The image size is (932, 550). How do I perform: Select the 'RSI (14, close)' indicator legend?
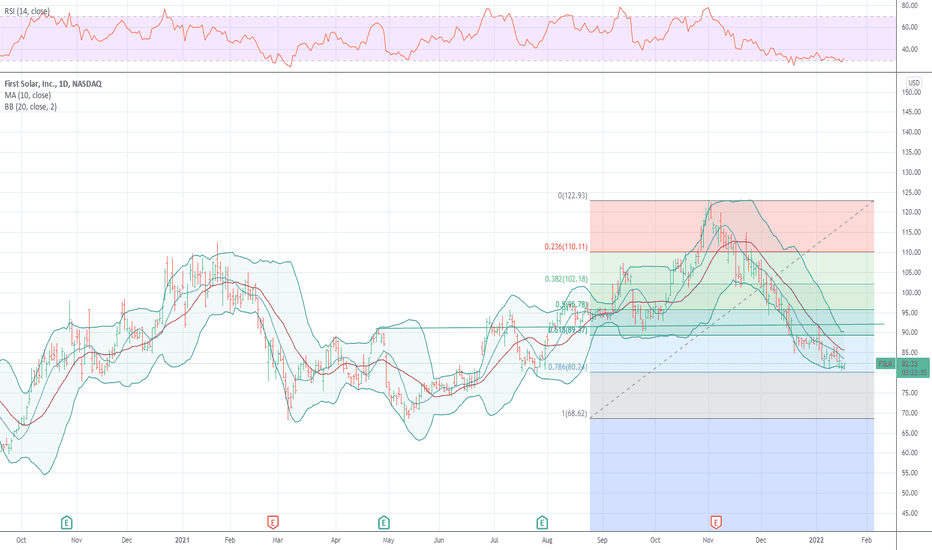(x=27, y=11)
